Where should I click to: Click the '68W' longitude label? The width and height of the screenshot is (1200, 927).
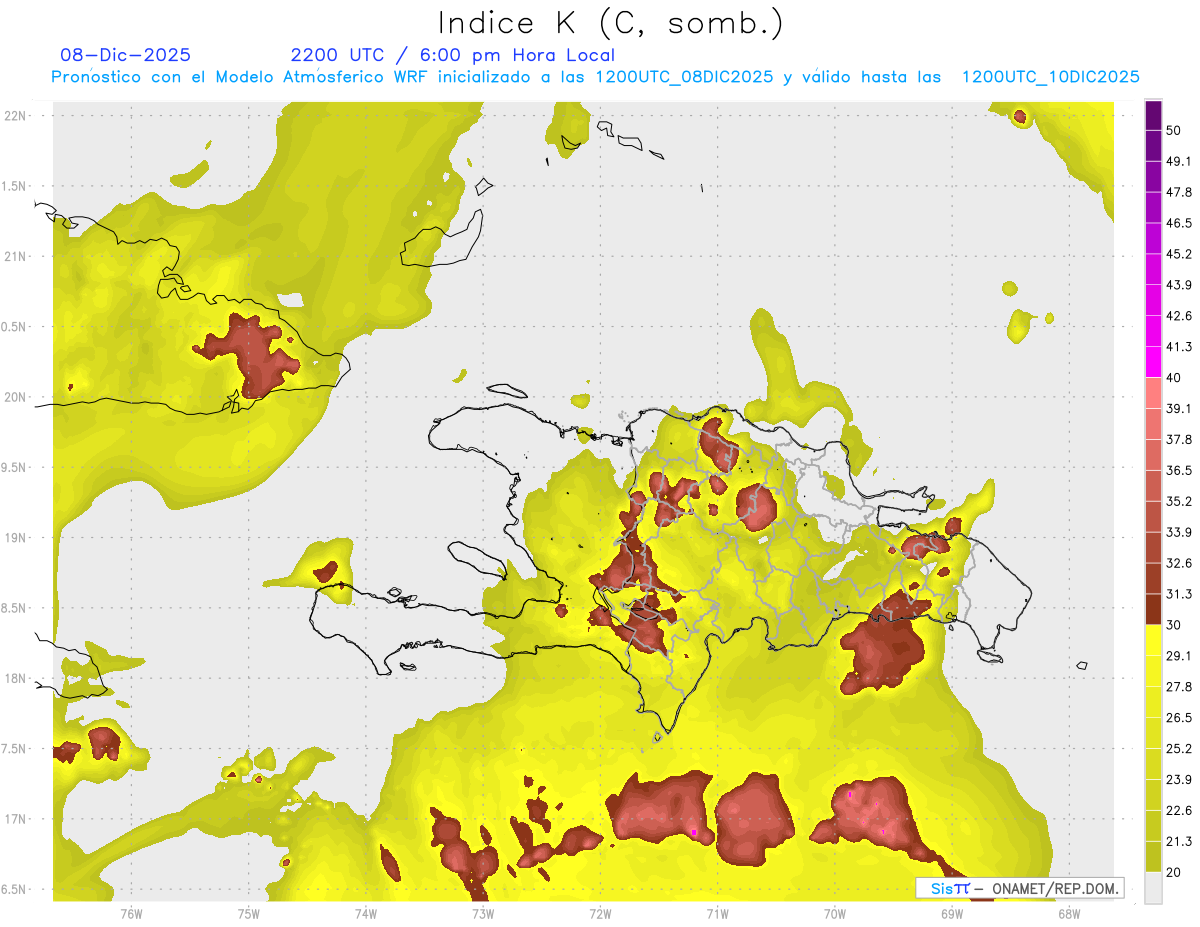pyautogui.click(x=1069, y=913)
